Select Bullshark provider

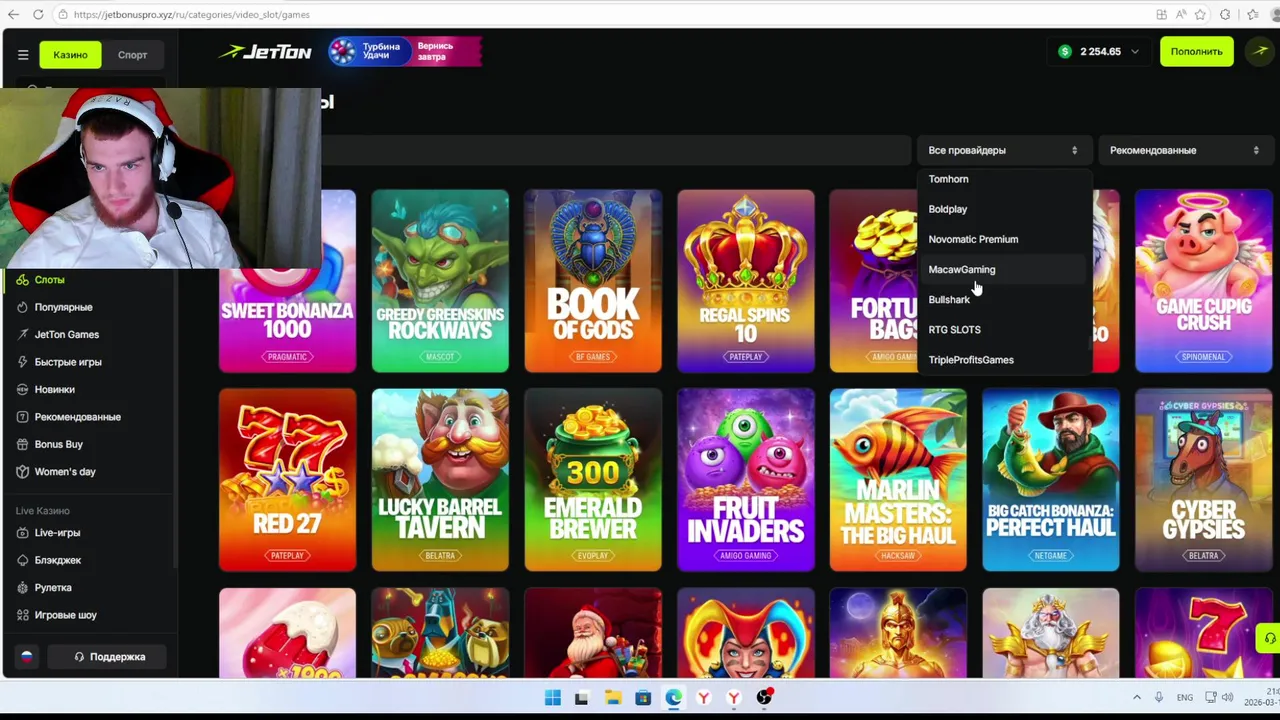tap(1002, 299)
